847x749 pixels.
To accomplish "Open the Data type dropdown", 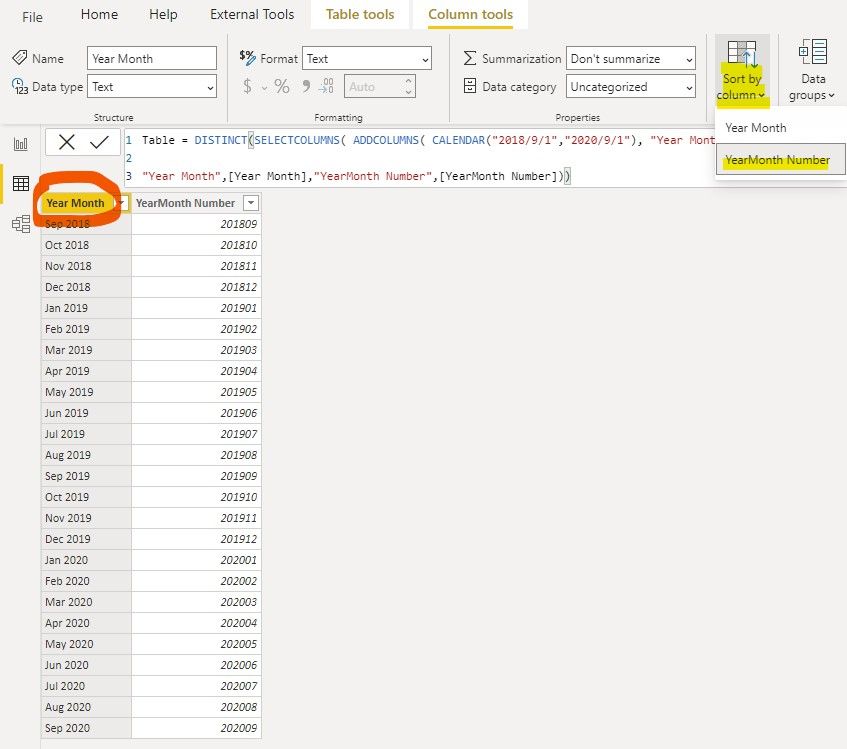I will pos(152,86).
